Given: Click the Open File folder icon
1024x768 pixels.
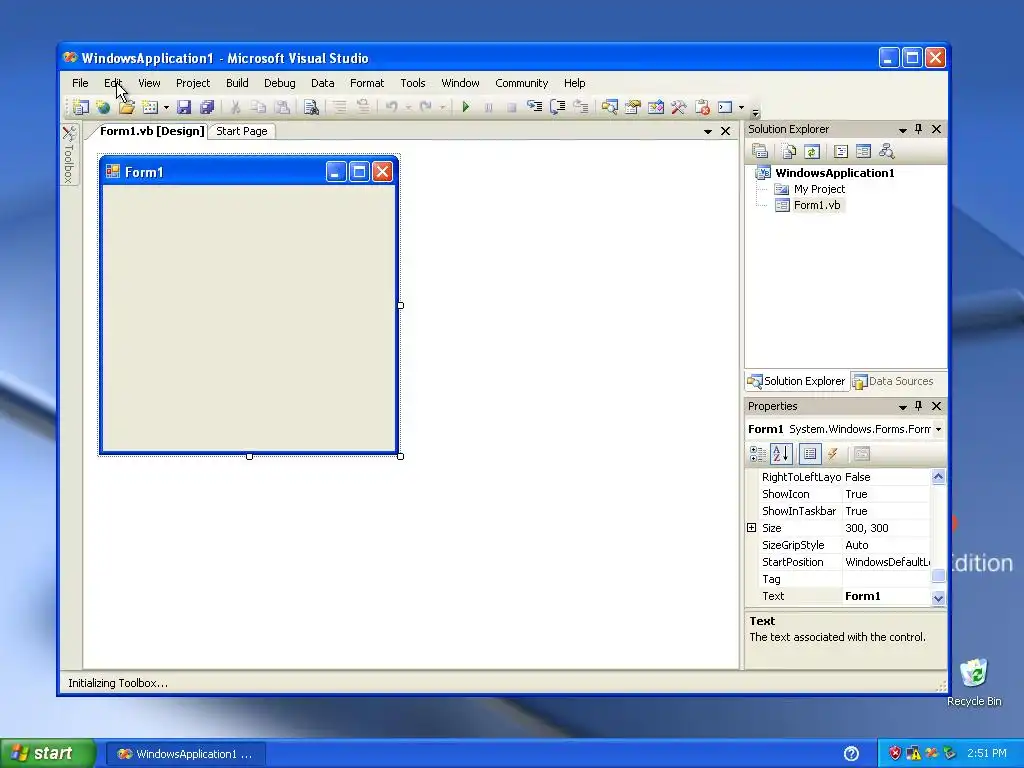Looking at the screenshot, I should [x=126, y=107].
